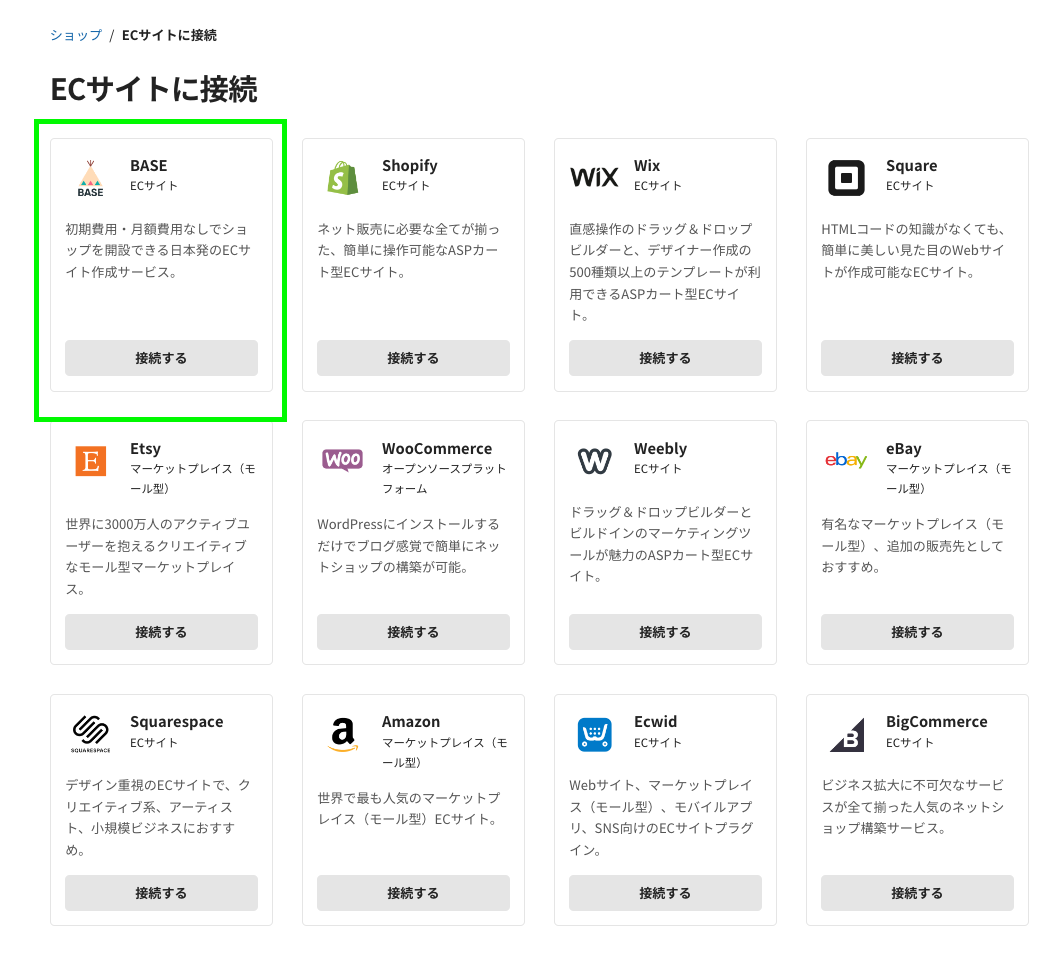Image resolution: width=1060 pixels, height=954 pixels.
Task: Click the ECサイトに接続 page heading
Action: click(x=153, y=89)
